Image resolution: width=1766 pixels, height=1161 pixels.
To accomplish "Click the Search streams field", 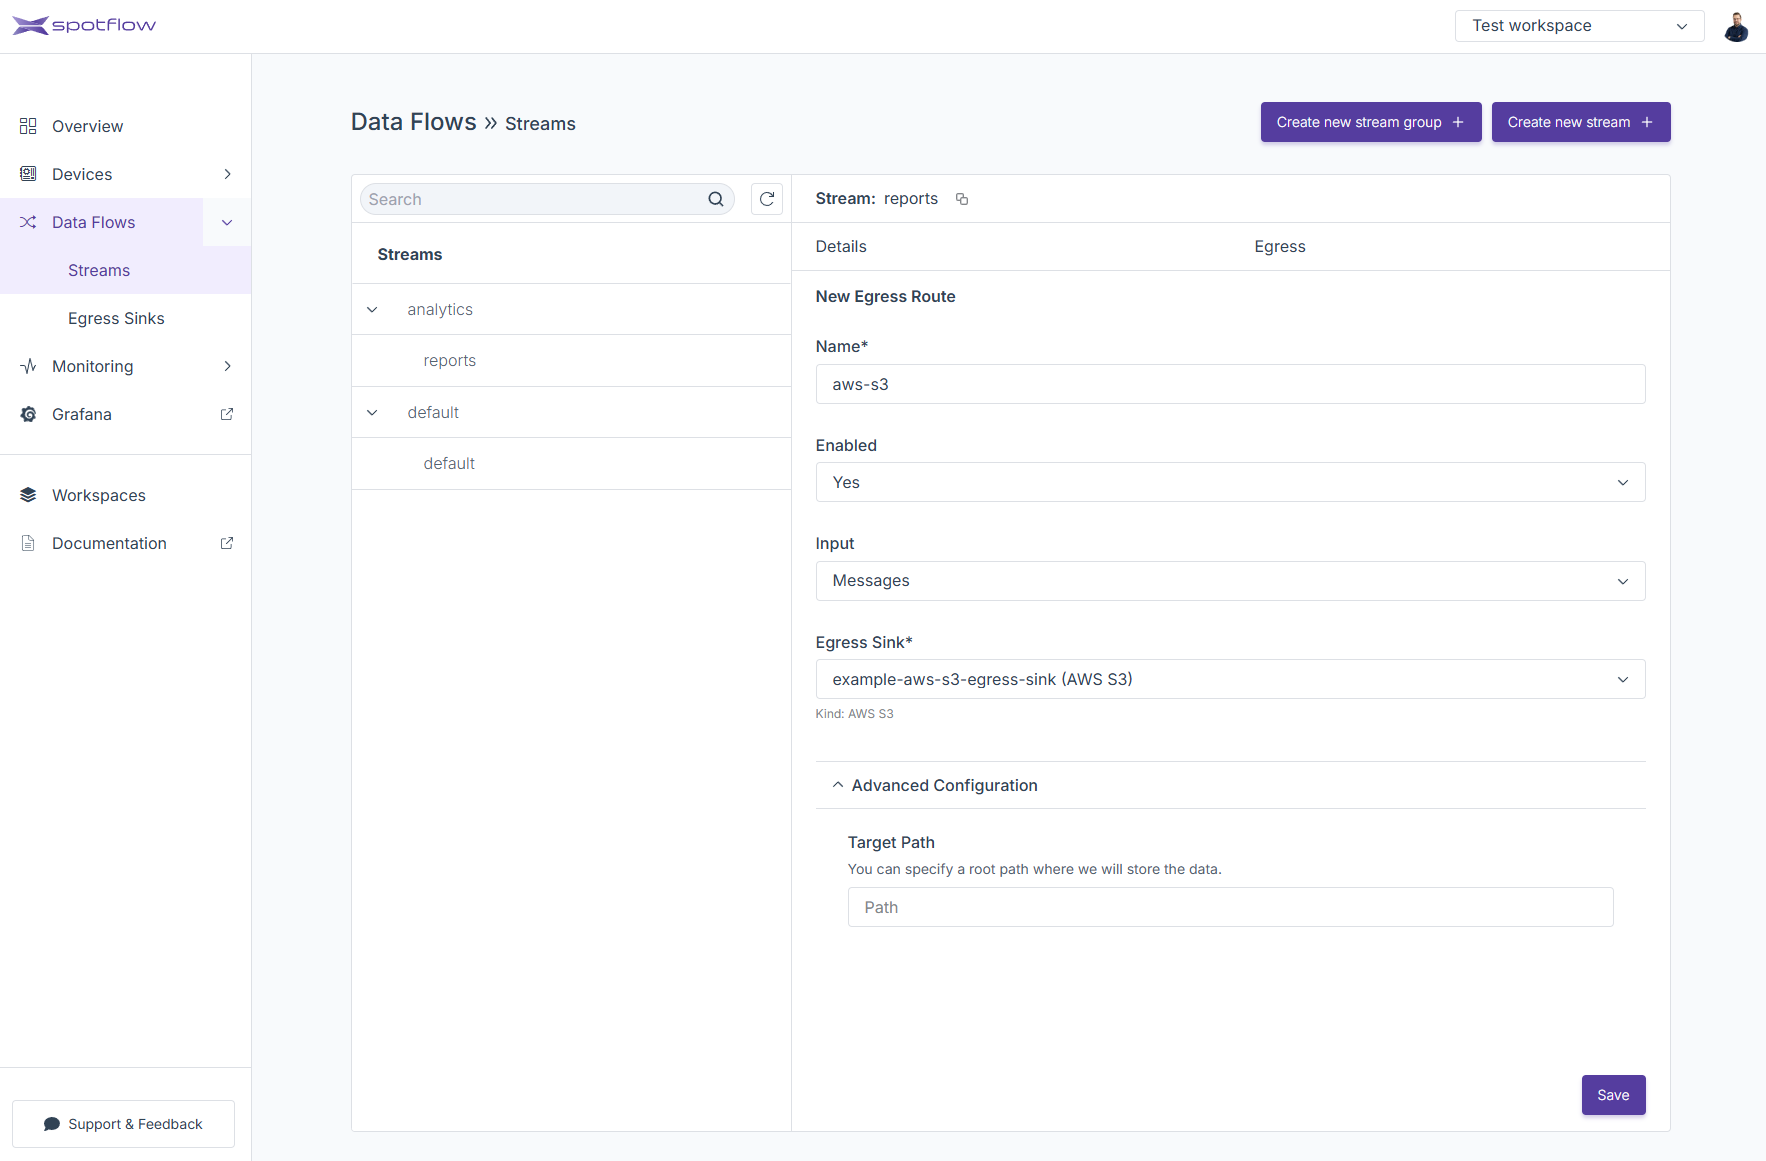I will pos(547,199).
